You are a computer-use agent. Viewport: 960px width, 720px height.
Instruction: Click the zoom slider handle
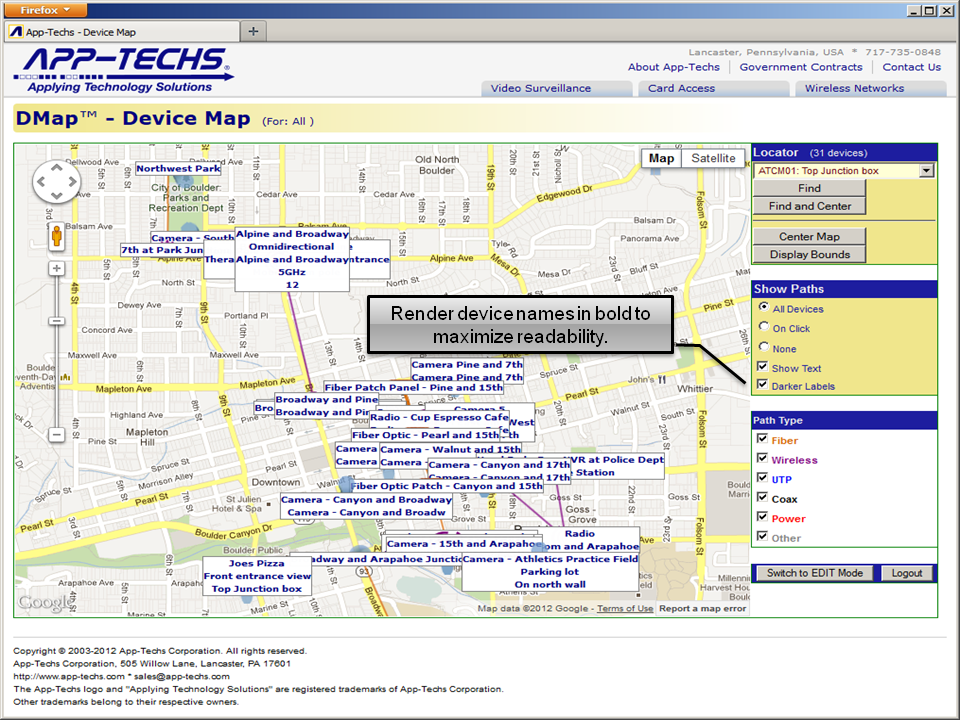[x=57, y=321]
